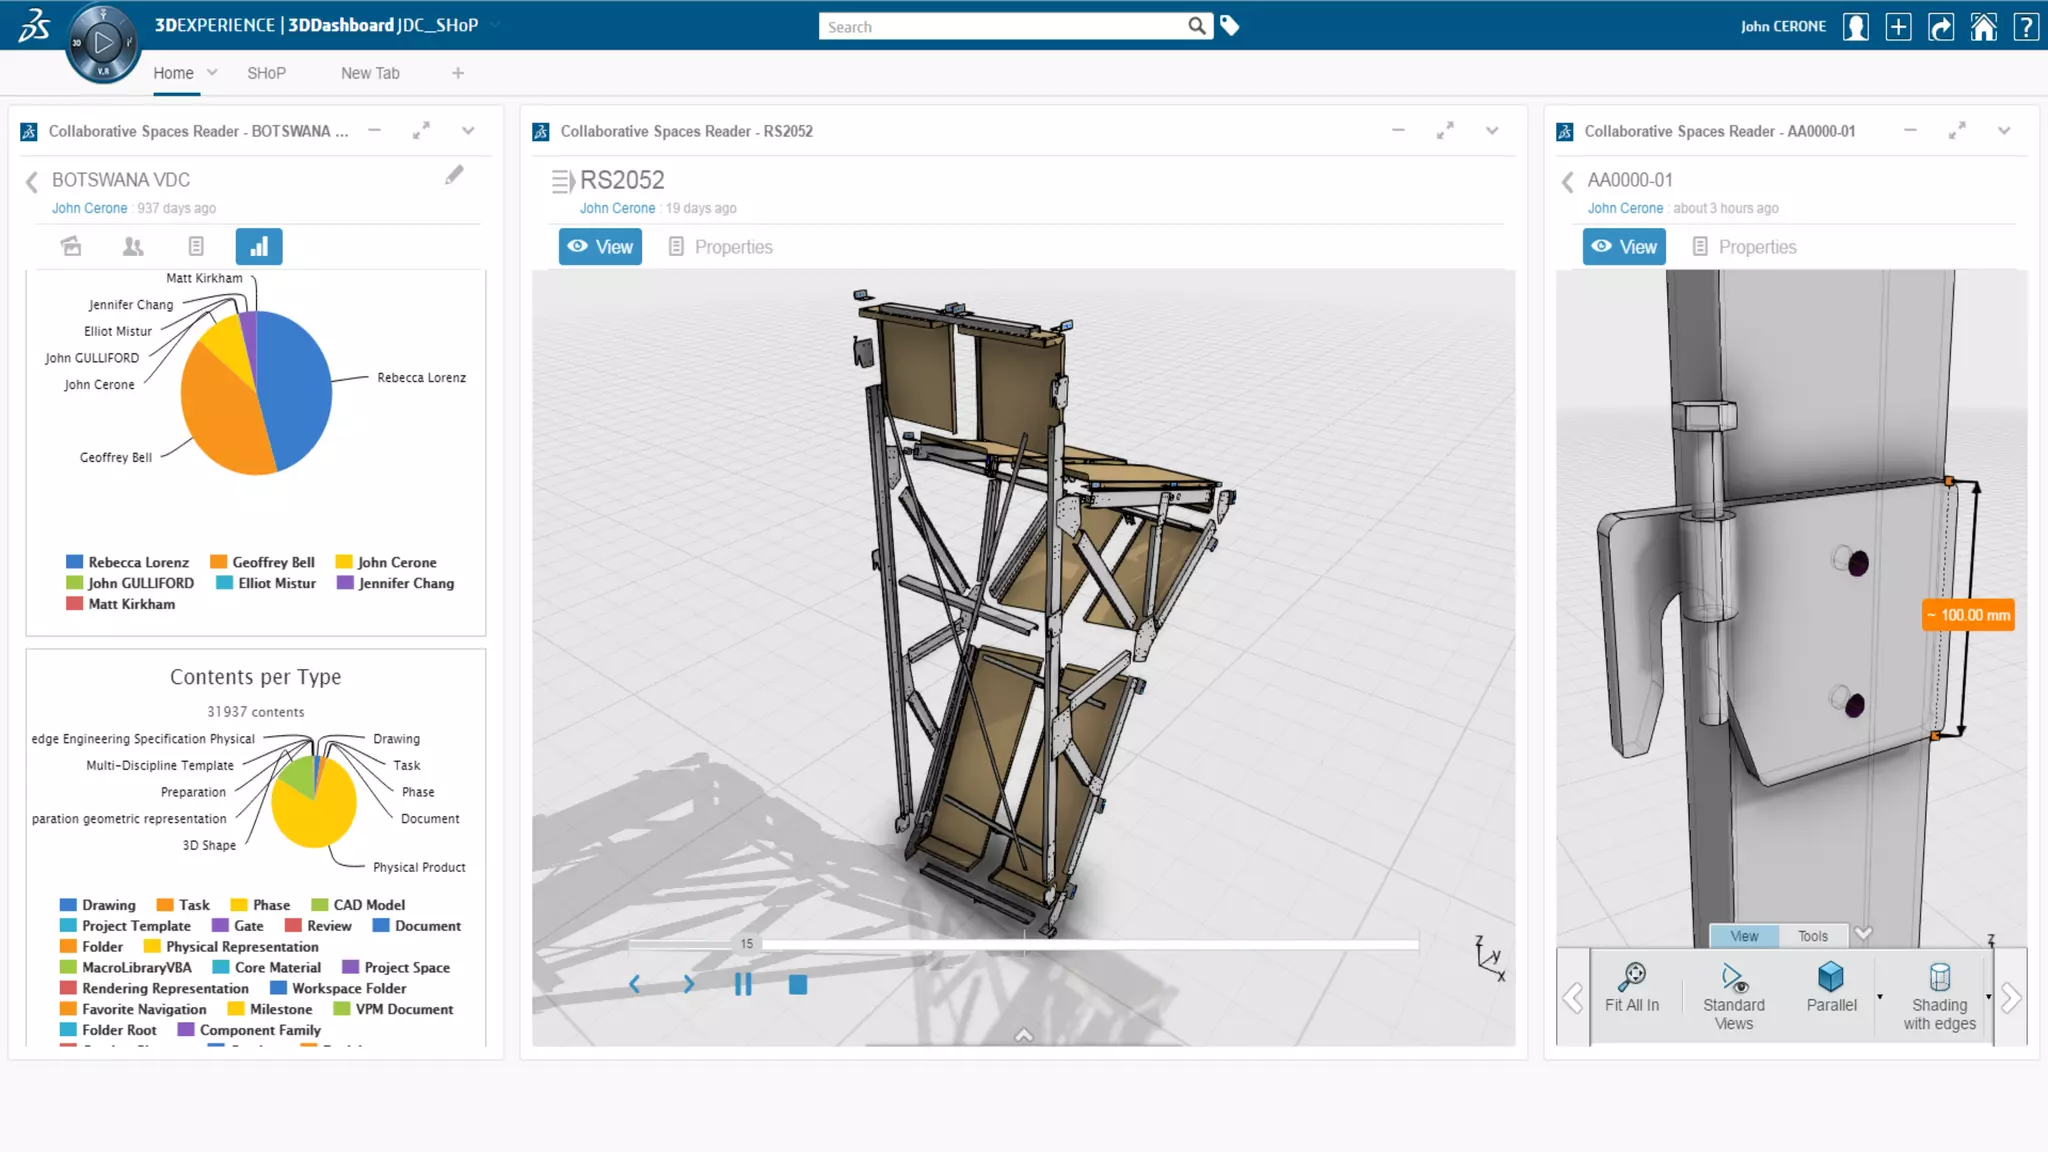Click Fit All In tool
This screenshot has height=1152, width=2048.
coord(1631,988)
